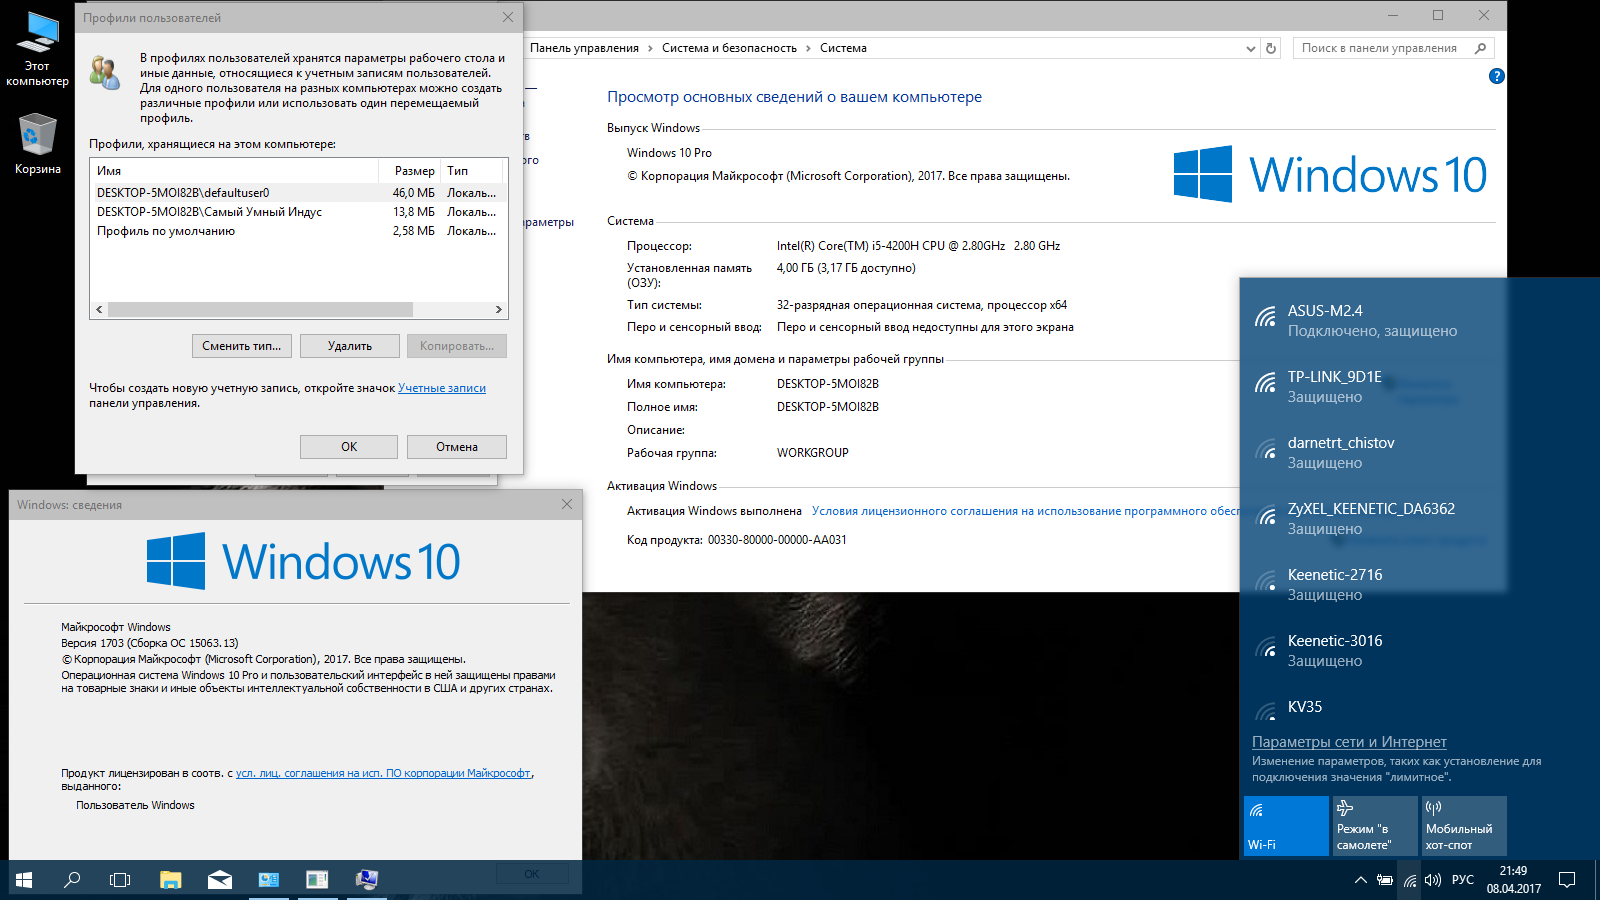Toggle airplane mode tile
Image resolution: width=1600 pixels, height=900 pixels.
pyautogui.click(x=1375, y=825)
